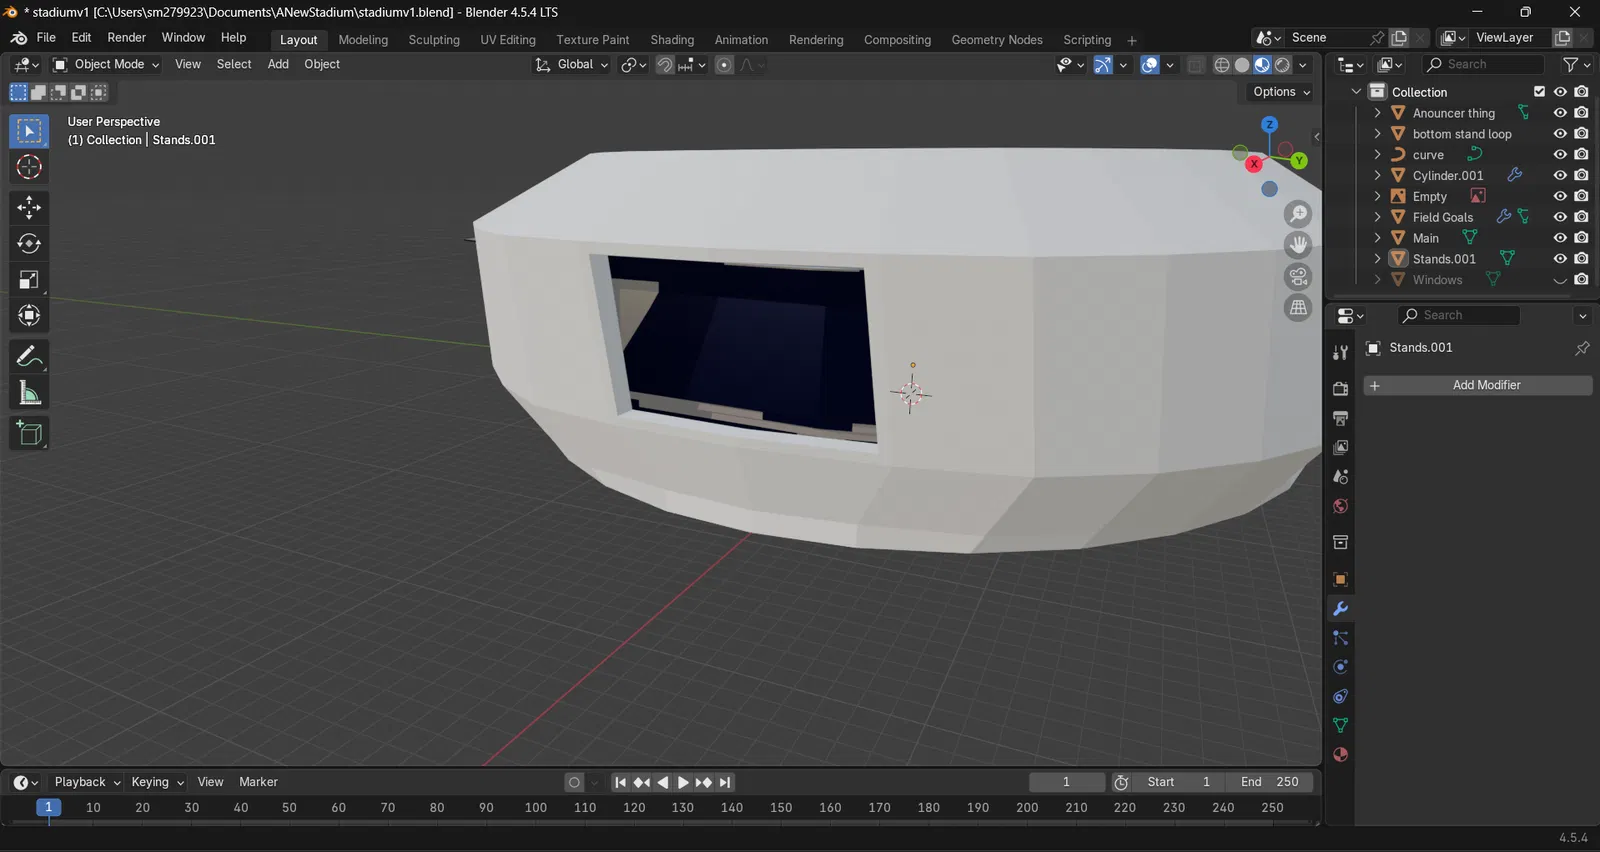Open the Render menu
Viewport: 1600px width, 852px height.
tap(127, 38)
